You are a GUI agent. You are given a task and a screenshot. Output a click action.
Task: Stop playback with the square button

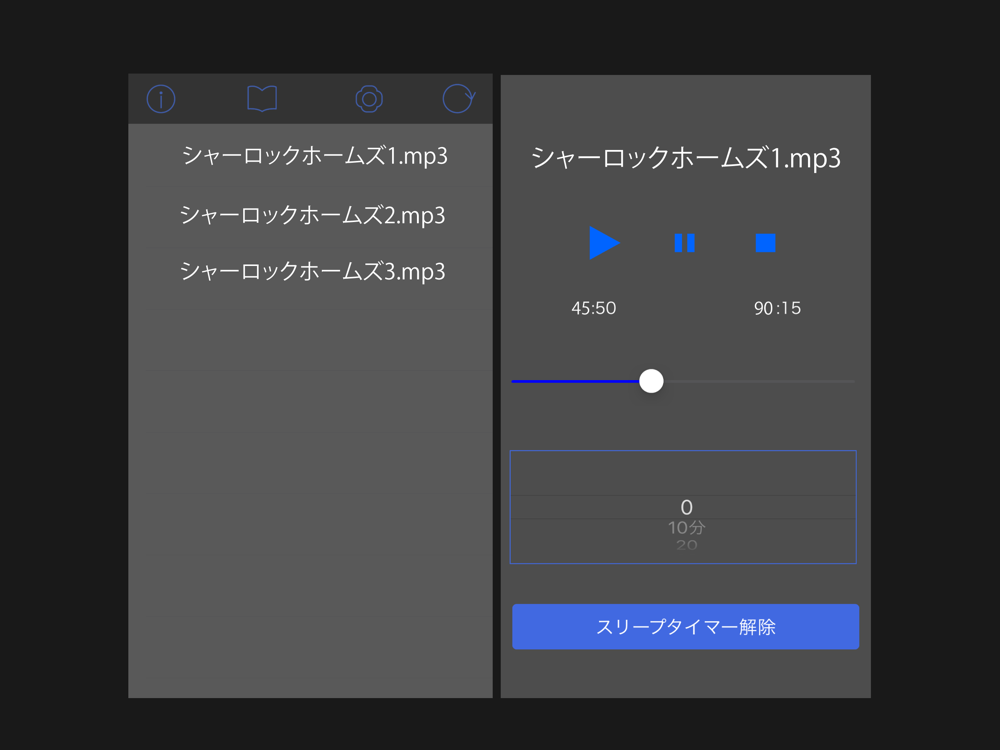point(765,243)
